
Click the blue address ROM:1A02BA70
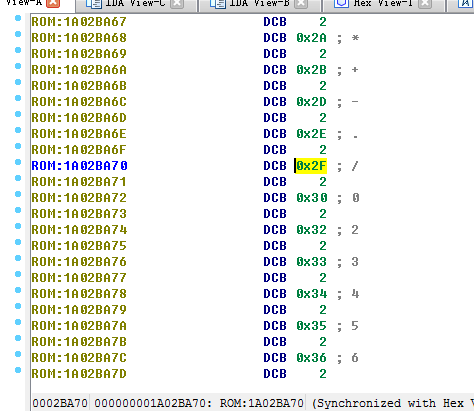79,166
